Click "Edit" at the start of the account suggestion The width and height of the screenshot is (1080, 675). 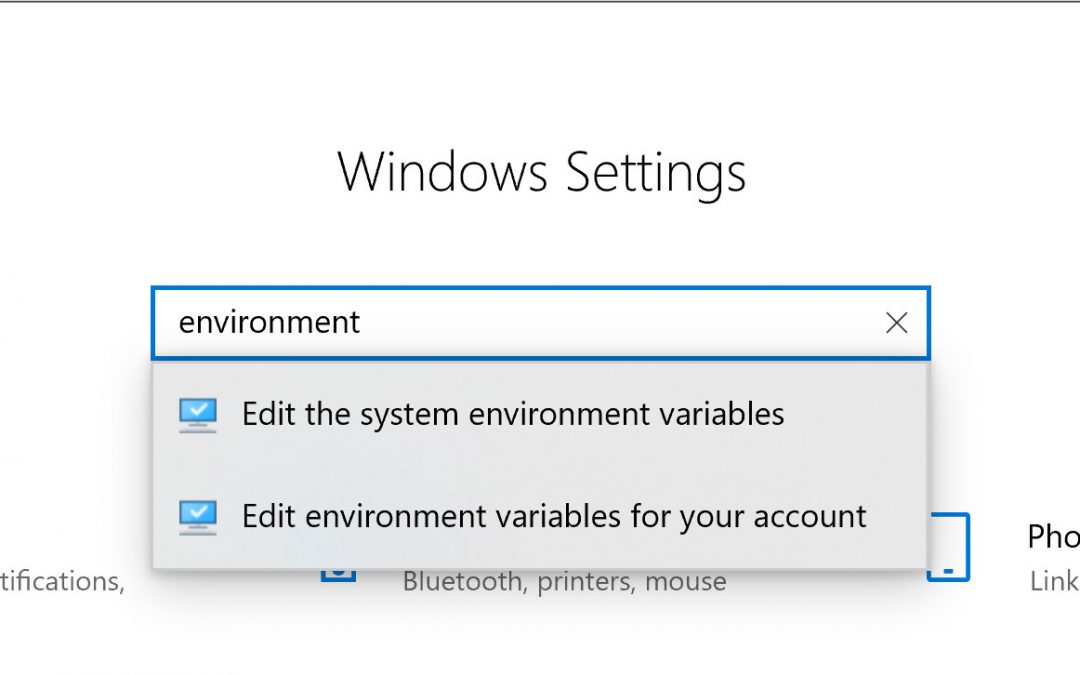click(x=270, y=516)
